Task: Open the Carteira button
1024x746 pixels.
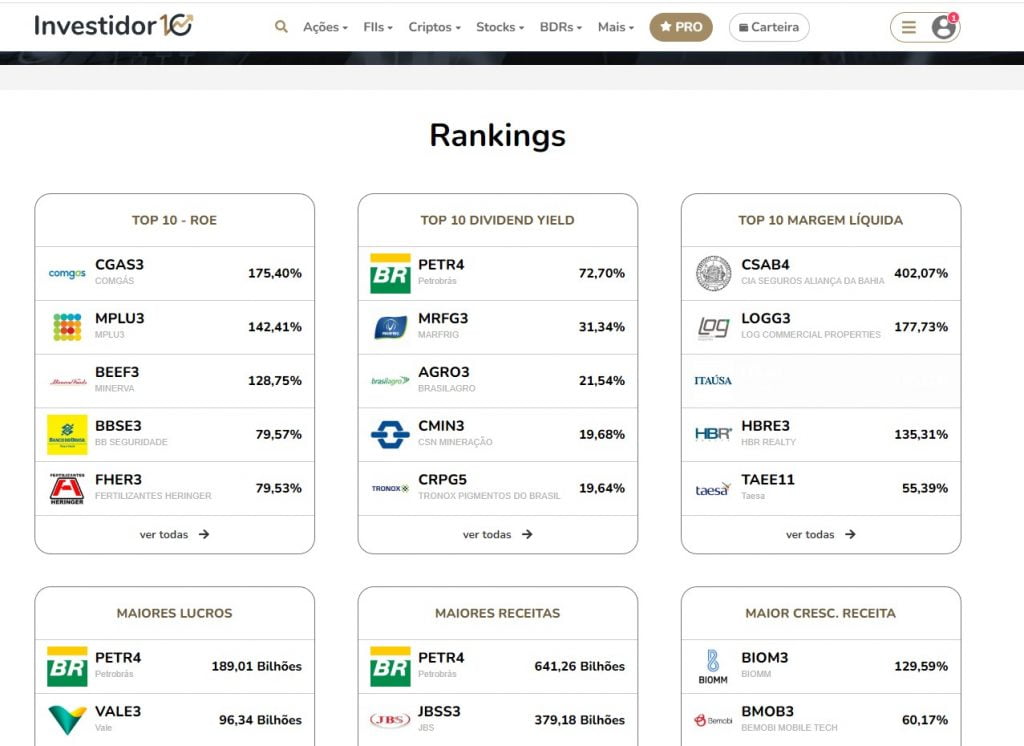Action: pos(769,27)
